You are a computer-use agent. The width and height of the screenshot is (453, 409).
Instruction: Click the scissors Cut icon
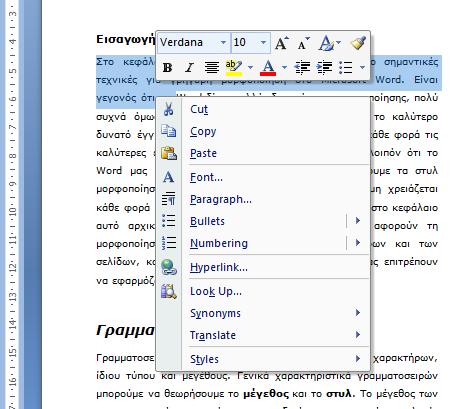click(x=169, y=109)
